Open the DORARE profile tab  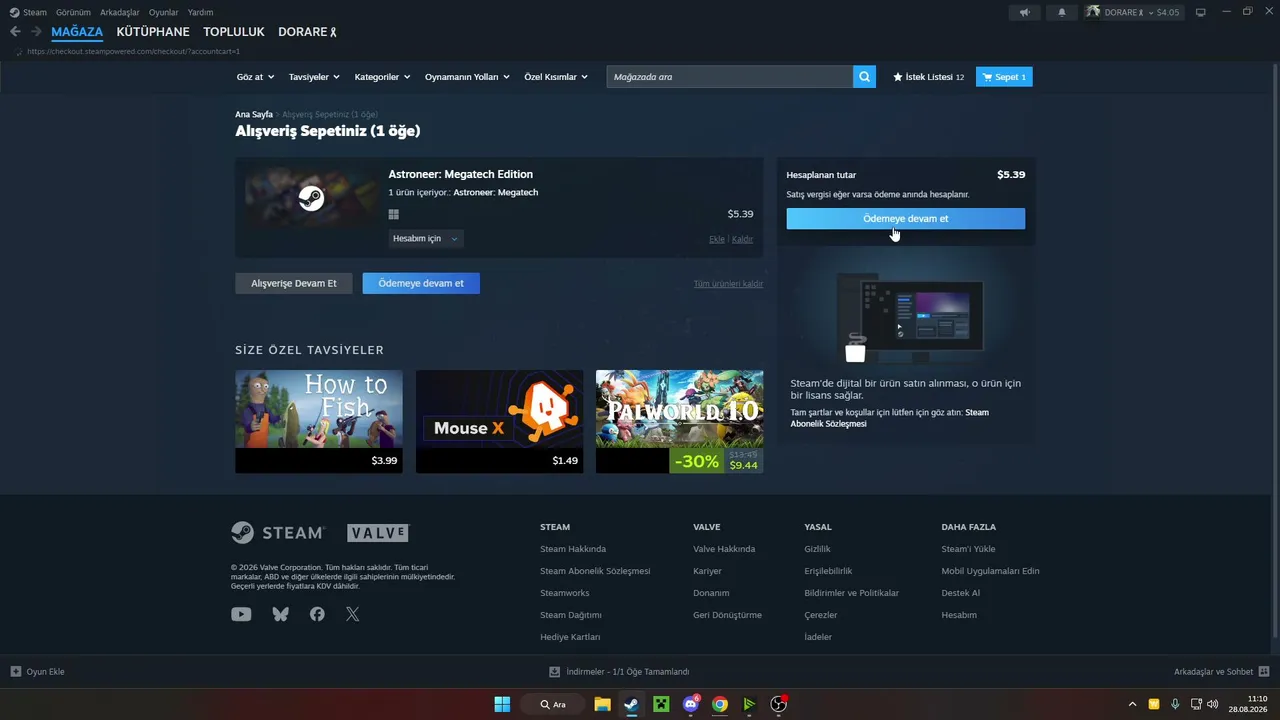(x=307, y=32)
